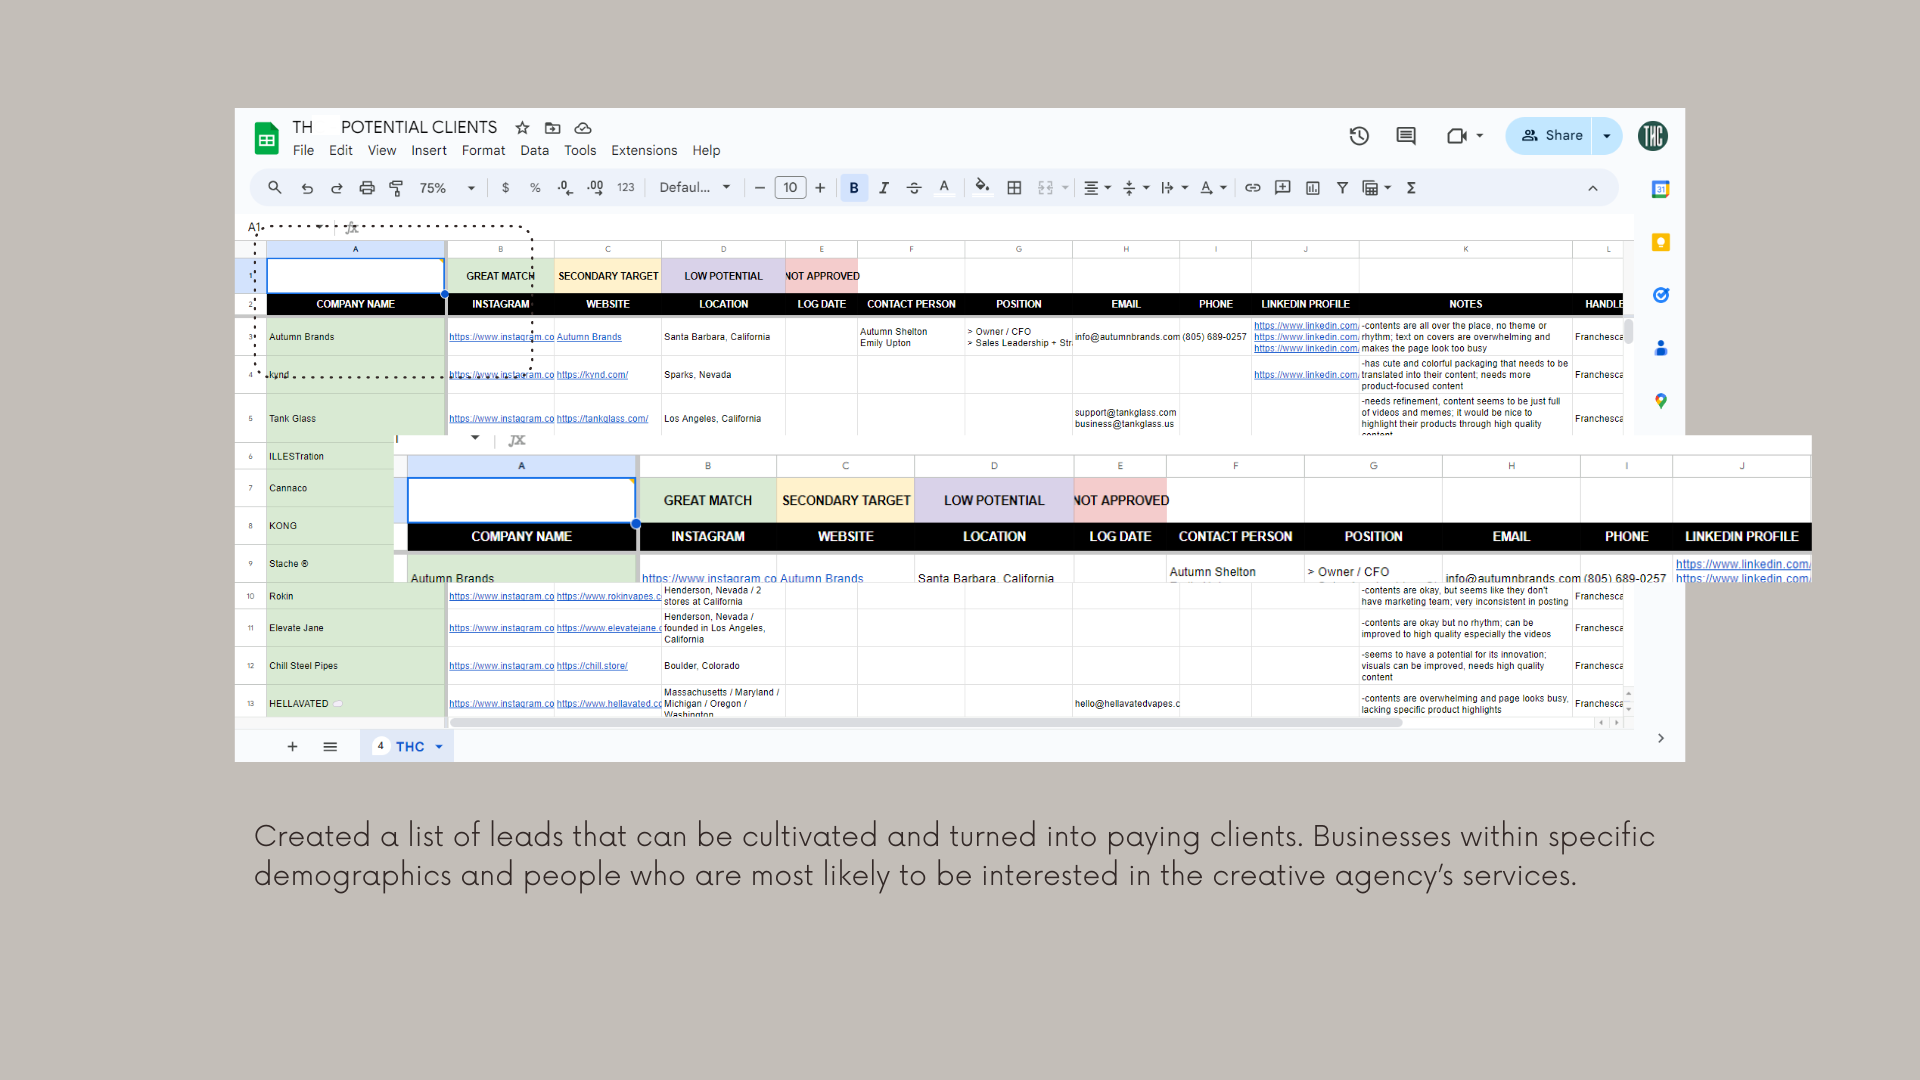Viewport: 1920px width, 1080px height.
Task: Open the Default font dropdown
Action: point(695,188)
